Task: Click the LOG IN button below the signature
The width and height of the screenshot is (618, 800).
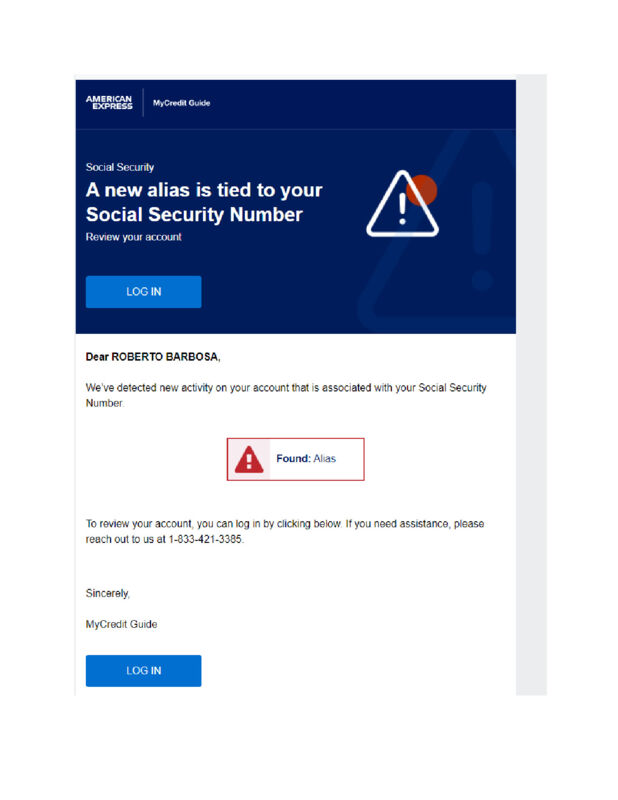Action: [143, 670]
